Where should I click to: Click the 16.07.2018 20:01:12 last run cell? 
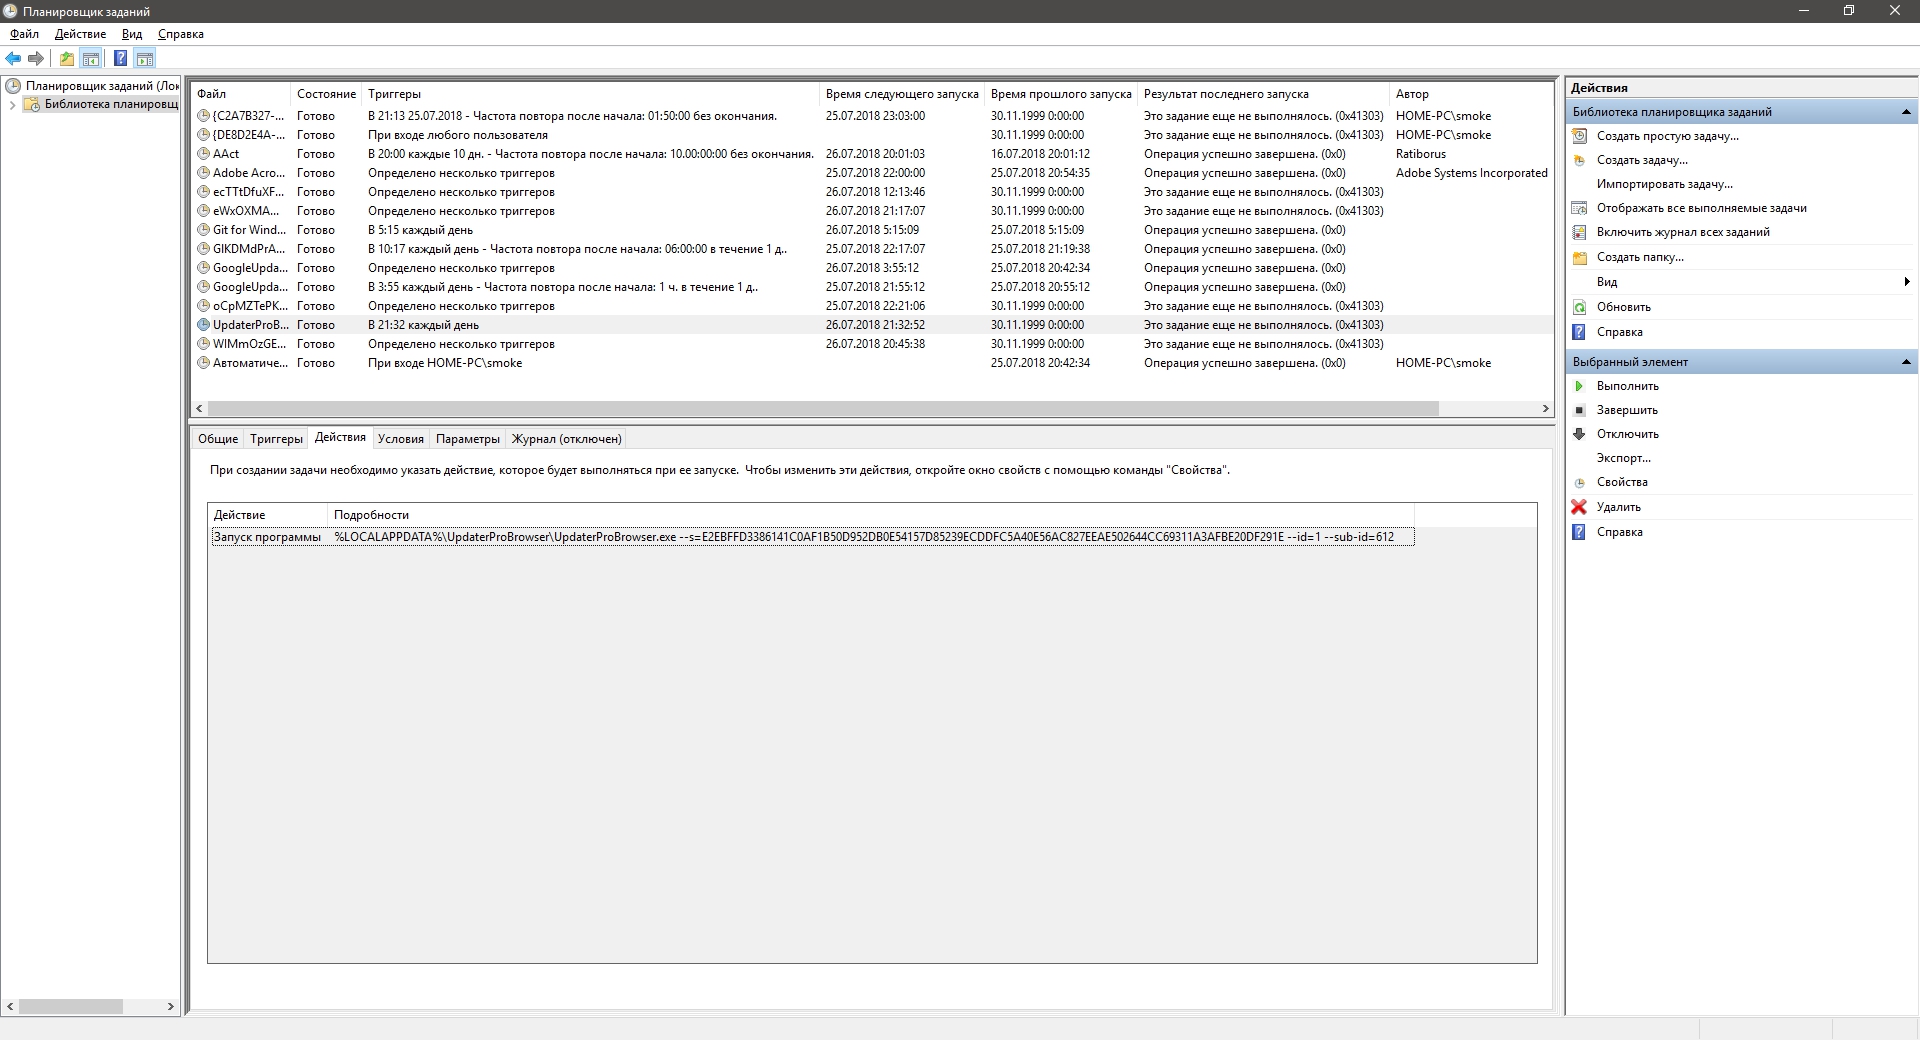1040,154
